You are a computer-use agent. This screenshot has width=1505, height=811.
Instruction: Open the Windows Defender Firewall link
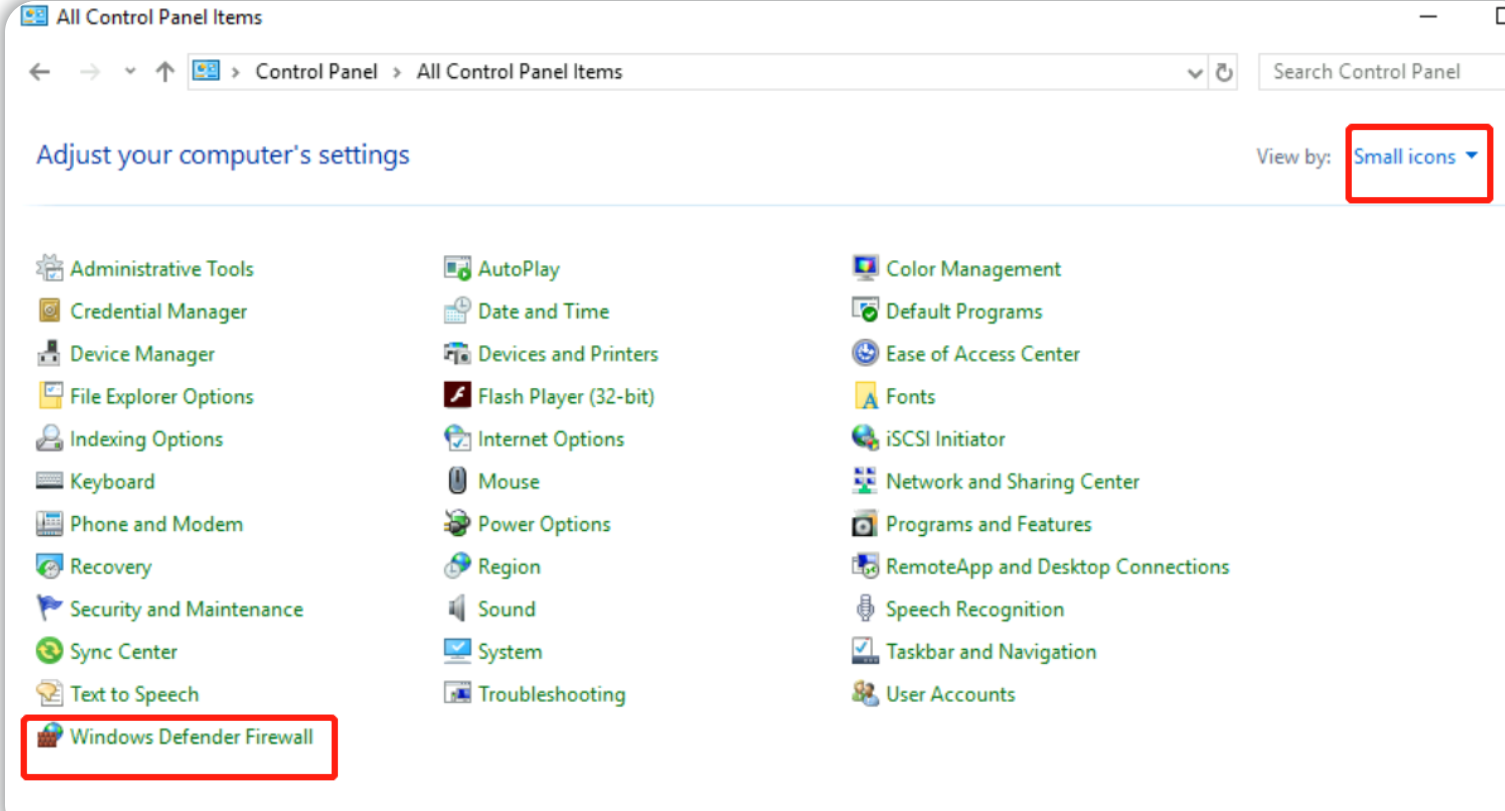[192, 737]
